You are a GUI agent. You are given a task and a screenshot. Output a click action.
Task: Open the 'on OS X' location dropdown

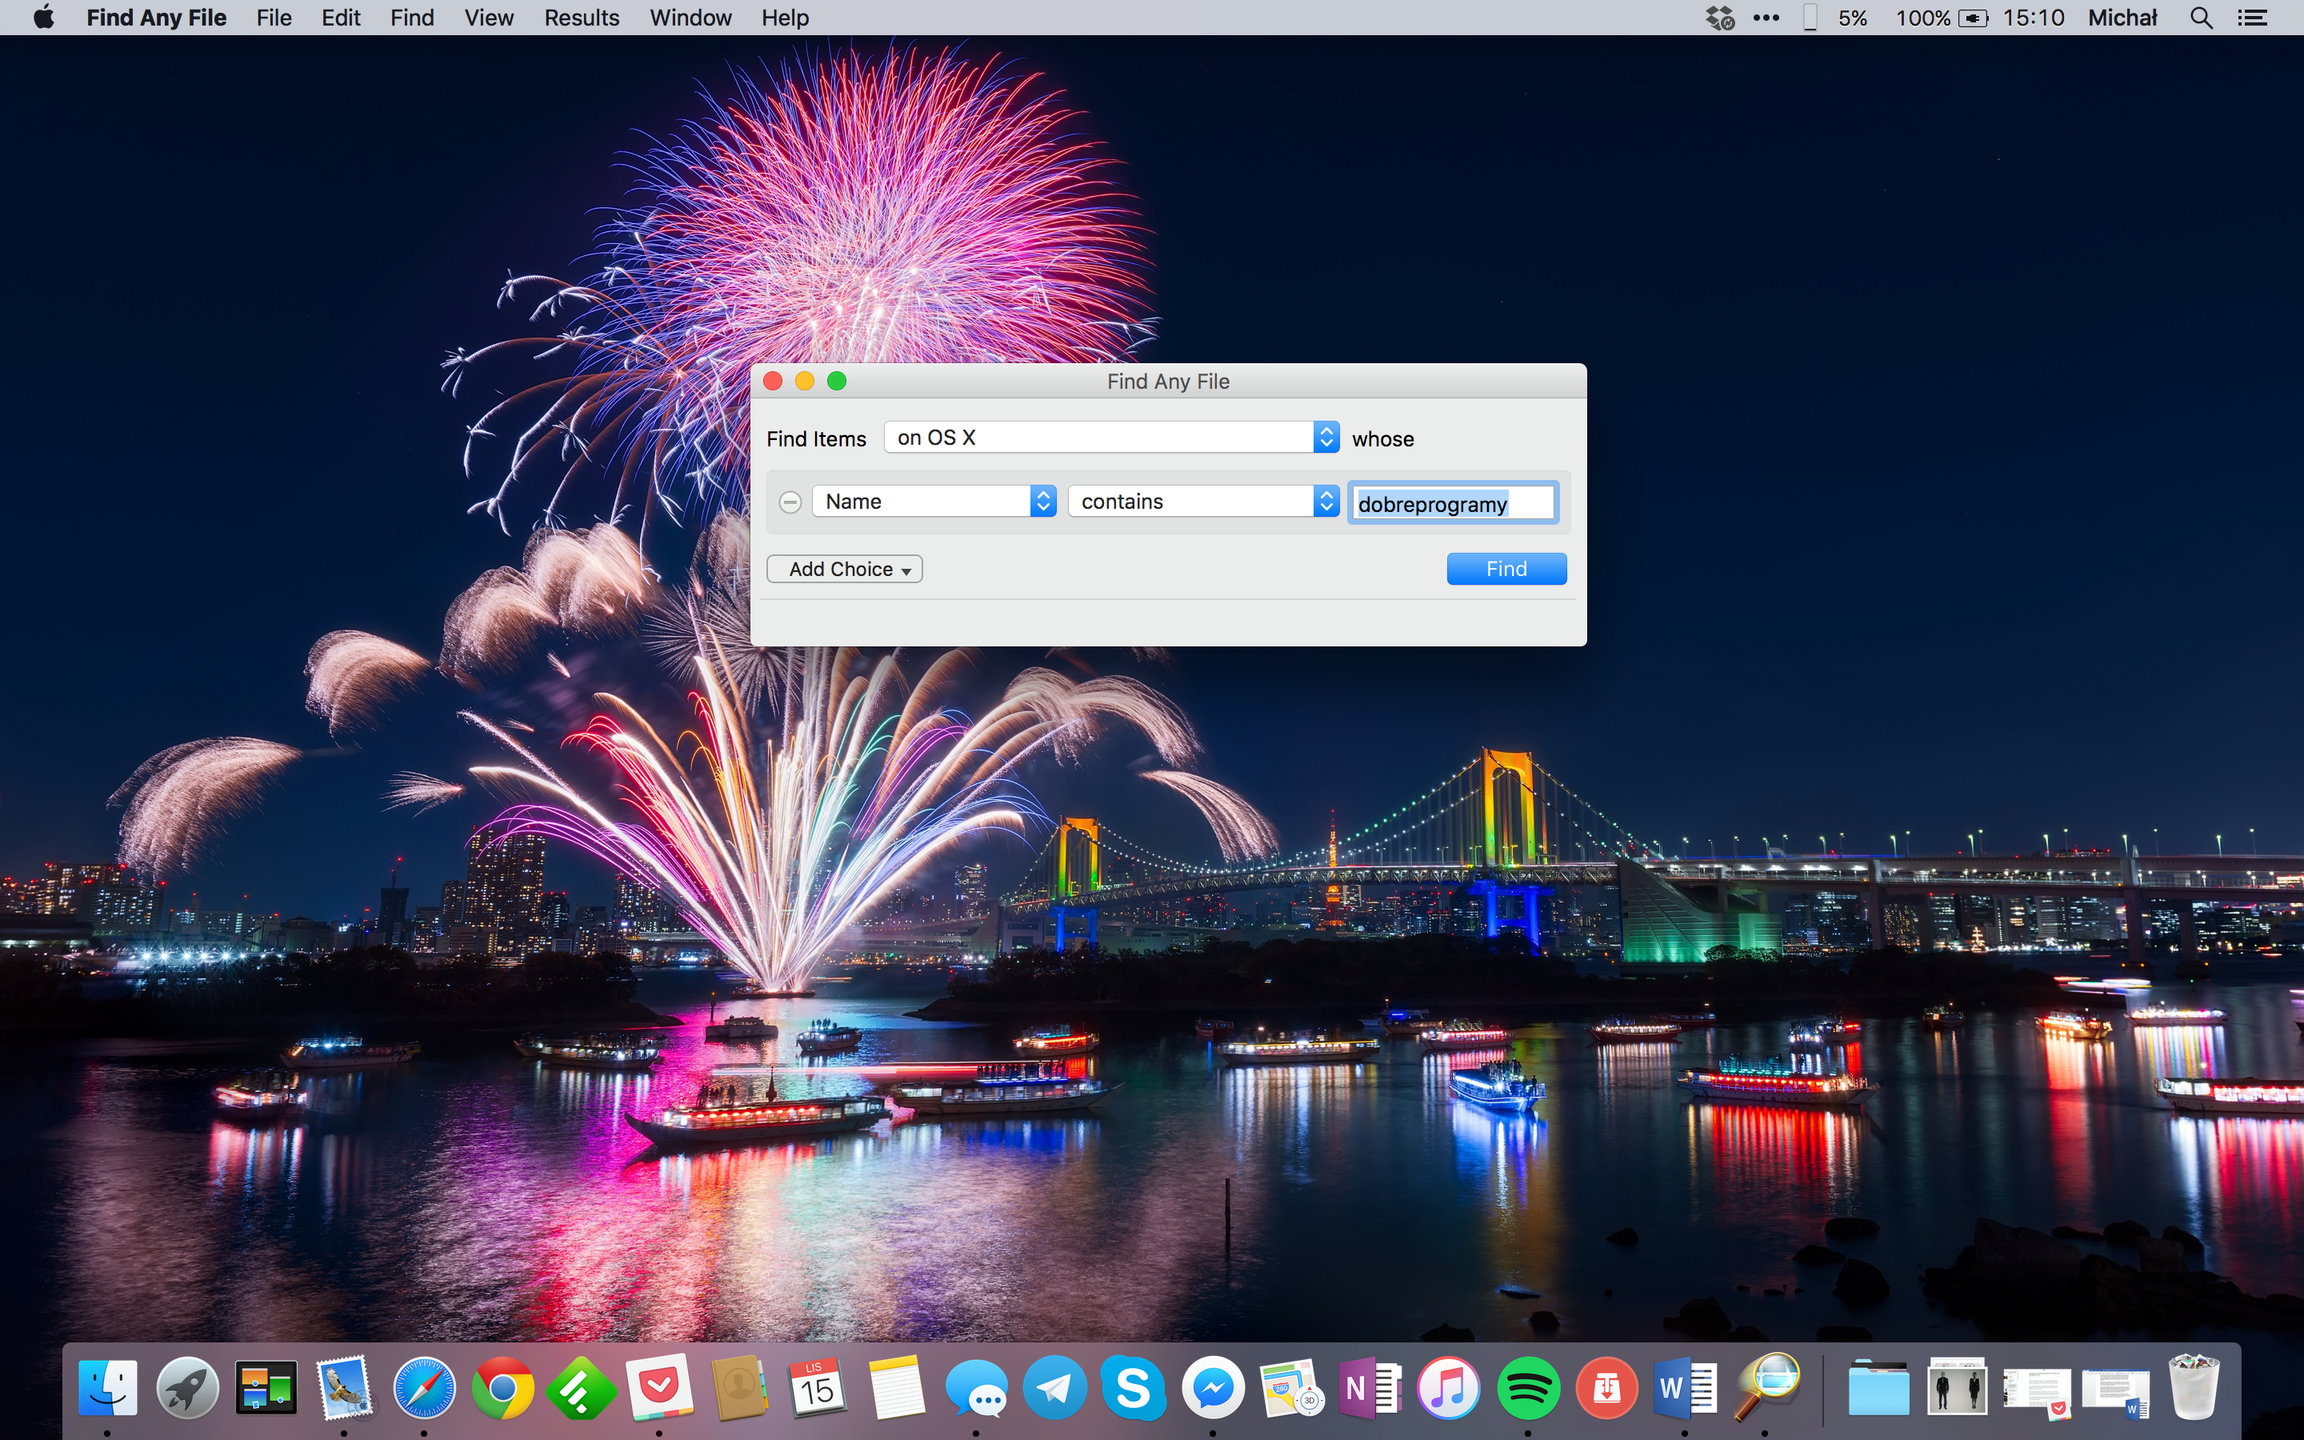point(1111,438)
